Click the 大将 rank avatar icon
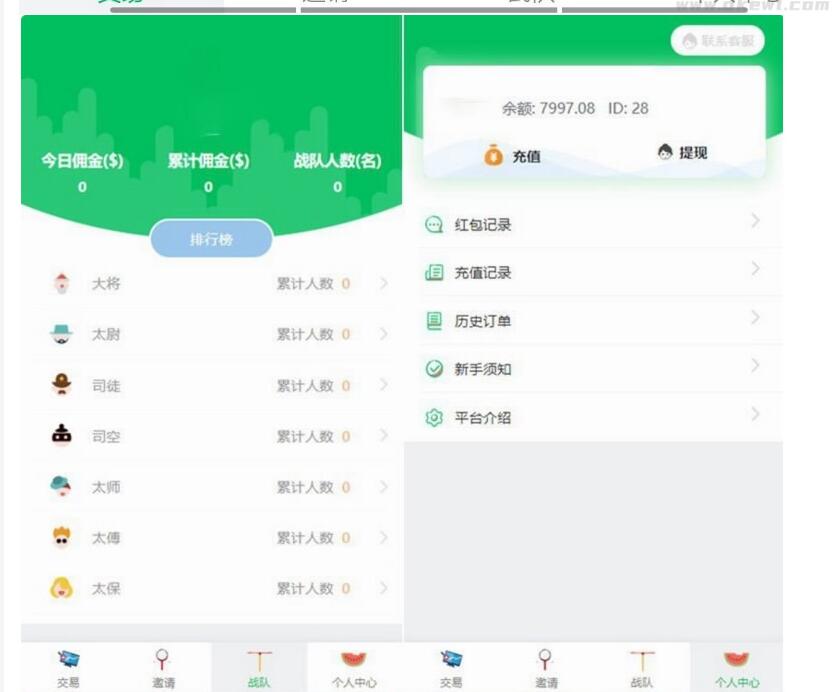Viewport: 833px width, 692px height. pos(62,284)
